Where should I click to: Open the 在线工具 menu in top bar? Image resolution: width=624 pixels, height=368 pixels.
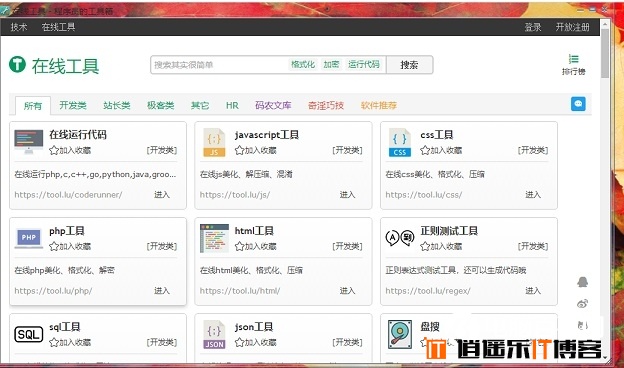[x=58, y=27]
